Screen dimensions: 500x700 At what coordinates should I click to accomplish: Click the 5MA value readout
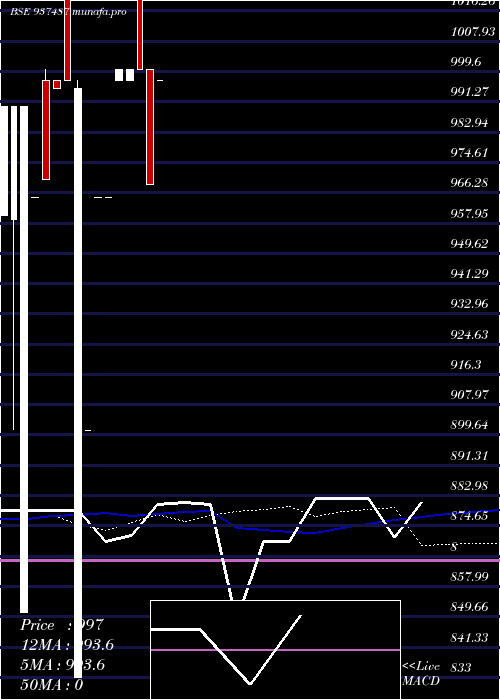tap(62, 665)
